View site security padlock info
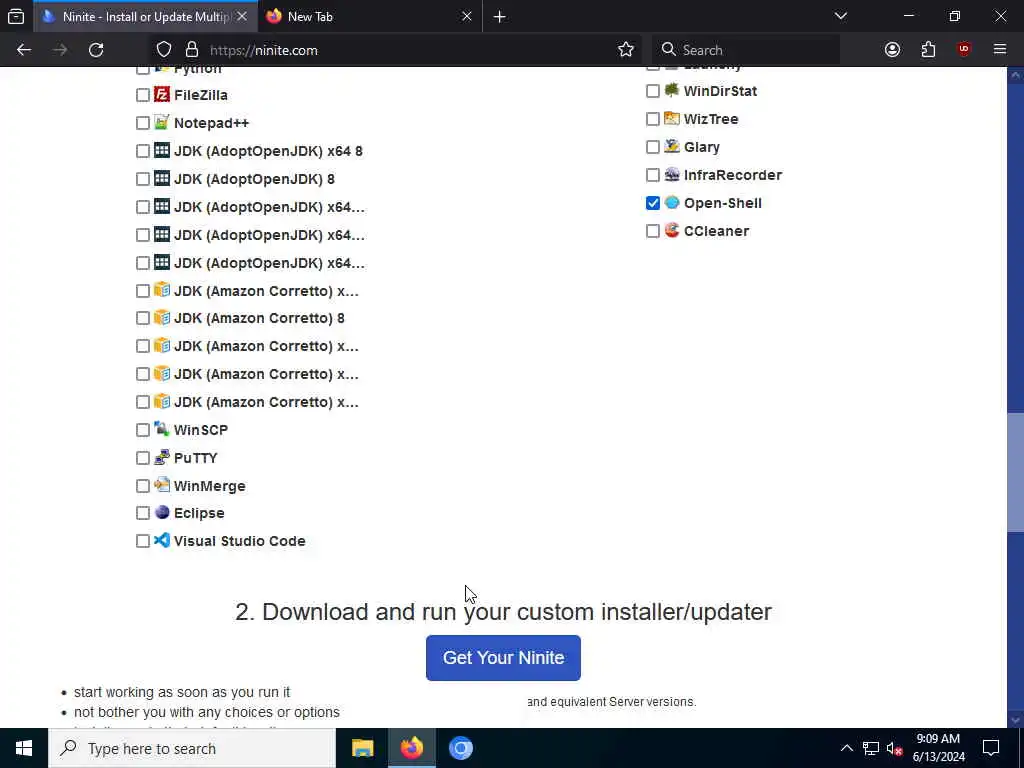Viewport: 1024px width, 768px height. [x=191, y=50]
